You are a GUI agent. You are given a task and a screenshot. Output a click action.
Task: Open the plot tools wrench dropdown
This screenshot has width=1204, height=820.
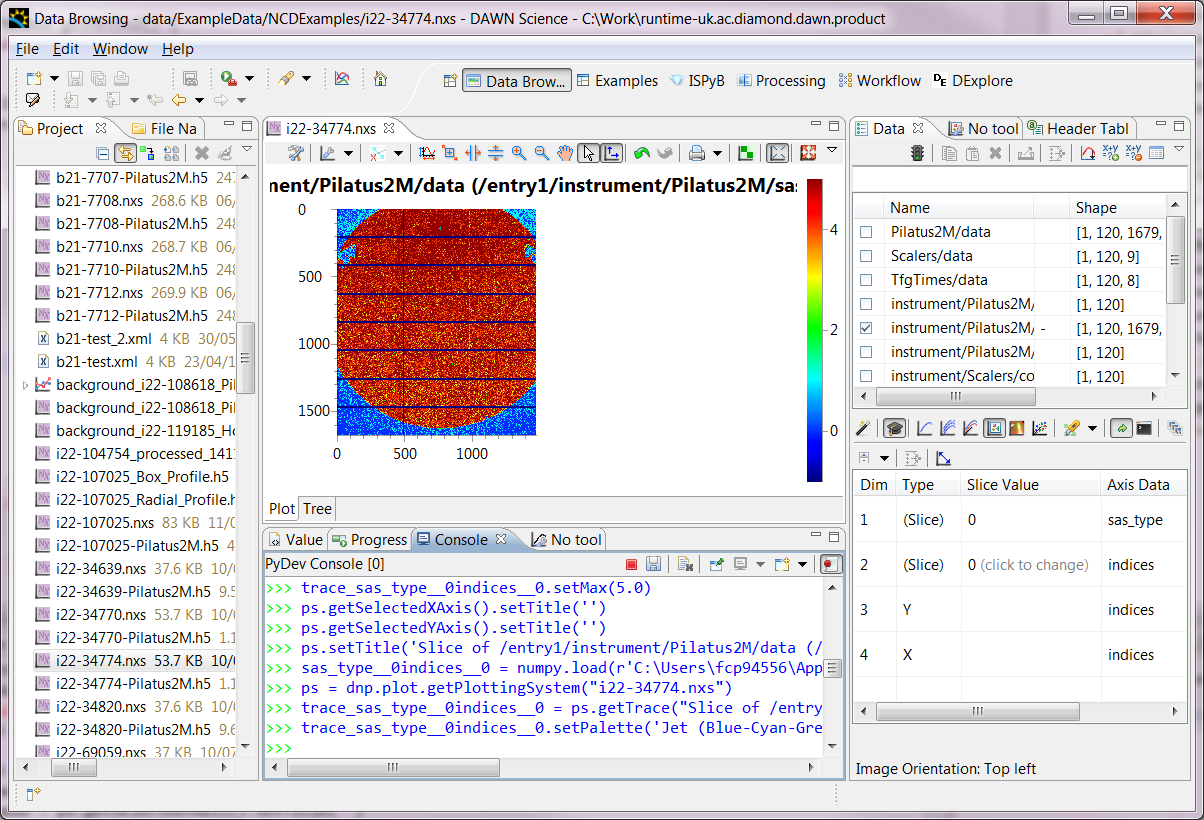click(348, 153)
